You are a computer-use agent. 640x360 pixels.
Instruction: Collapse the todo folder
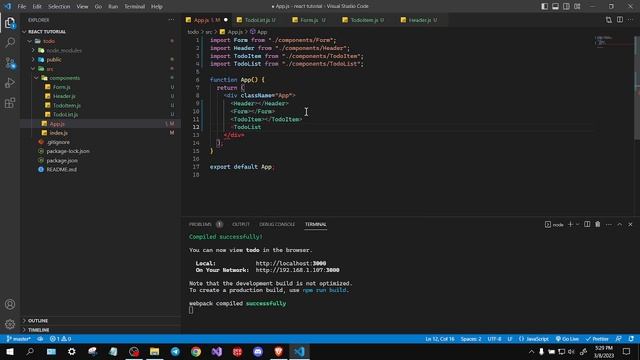point(30,41)
